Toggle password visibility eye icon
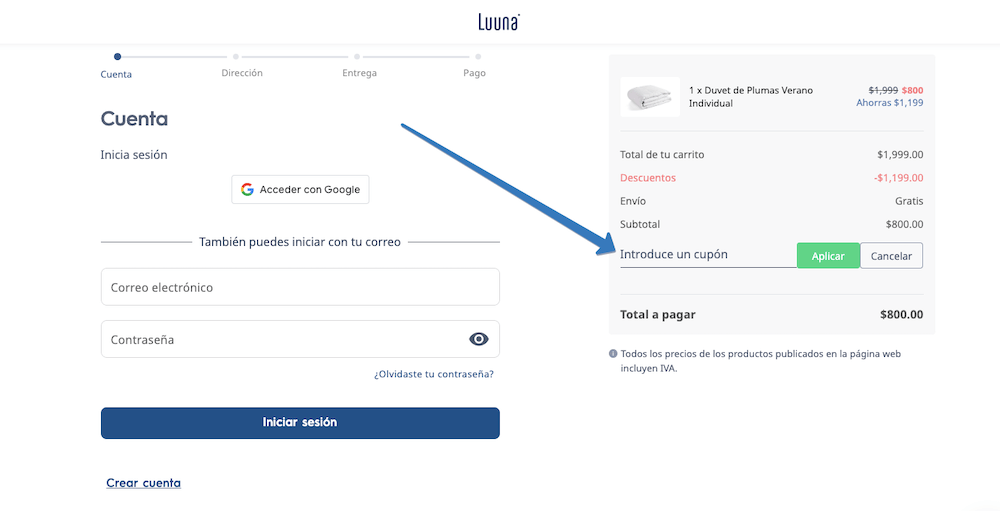1000x511 pixels. tap(479, 339)
